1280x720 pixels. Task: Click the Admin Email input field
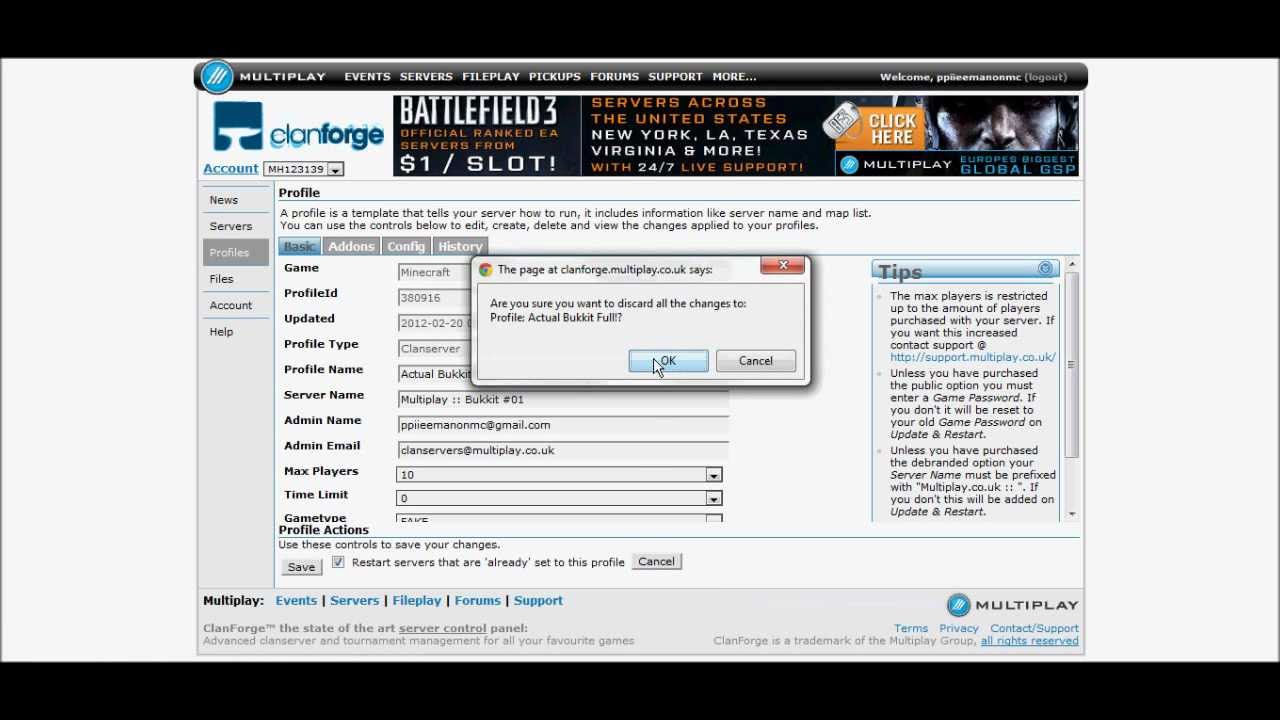click(x=563, y=450)
